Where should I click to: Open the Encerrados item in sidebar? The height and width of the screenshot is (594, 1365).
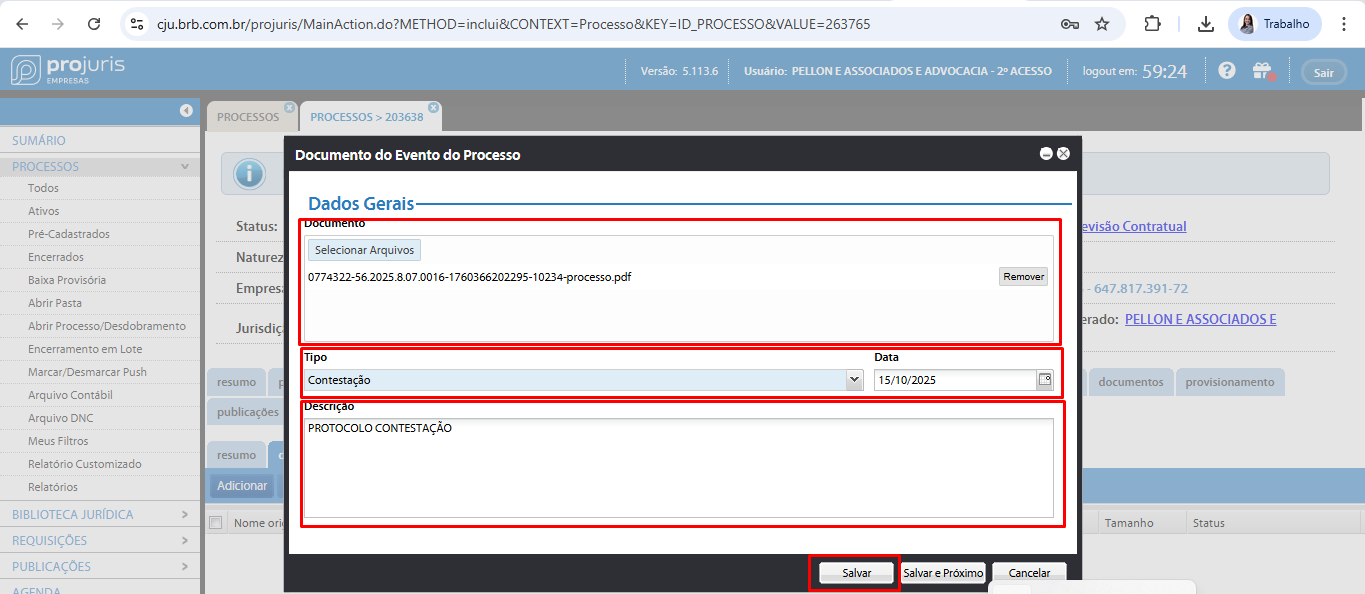point(55,257)
